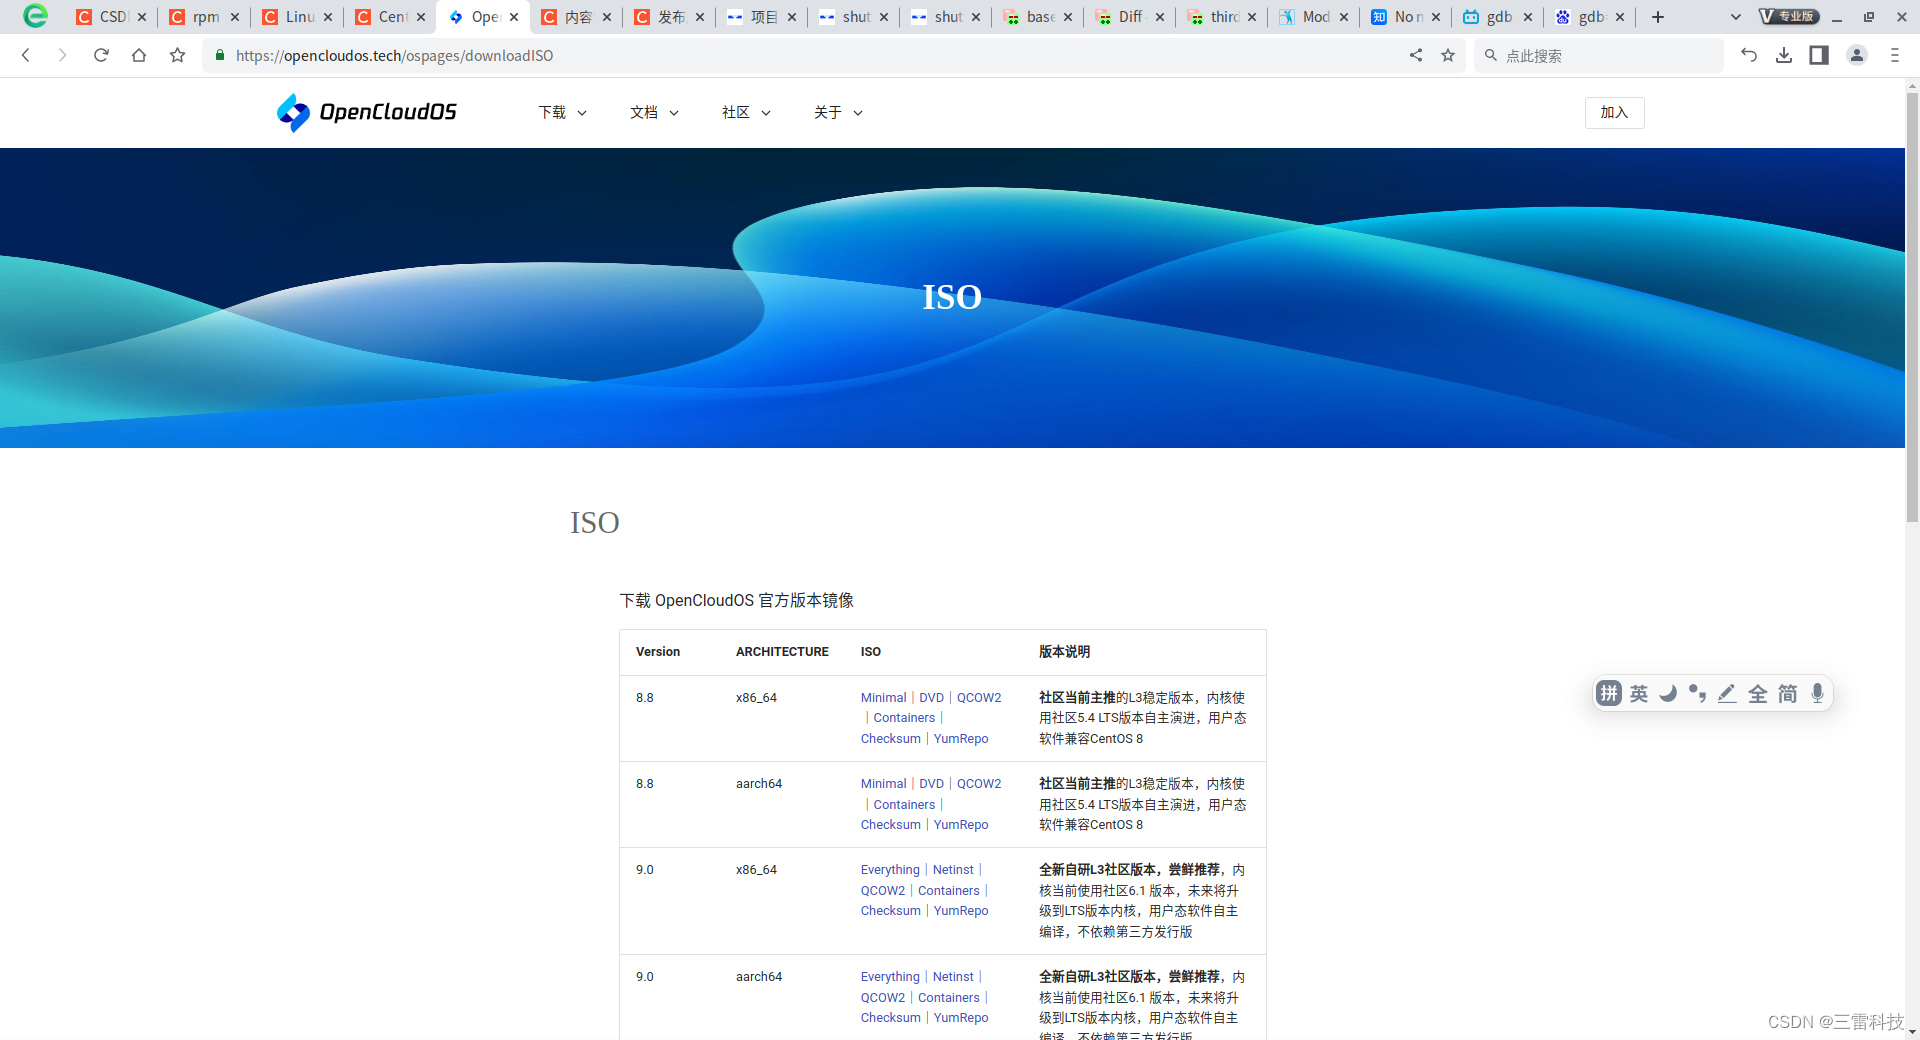Open QCOW2 link for 8.8 x86_64
This screenshot has width=1920, height=1040.
(979, 697)
